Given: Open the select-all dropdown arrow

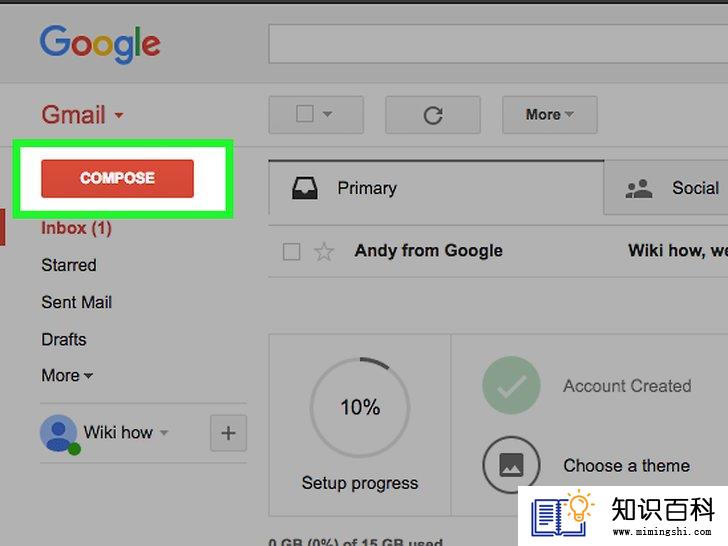Looking at the screenshot, I should click(x=327, y=114).
